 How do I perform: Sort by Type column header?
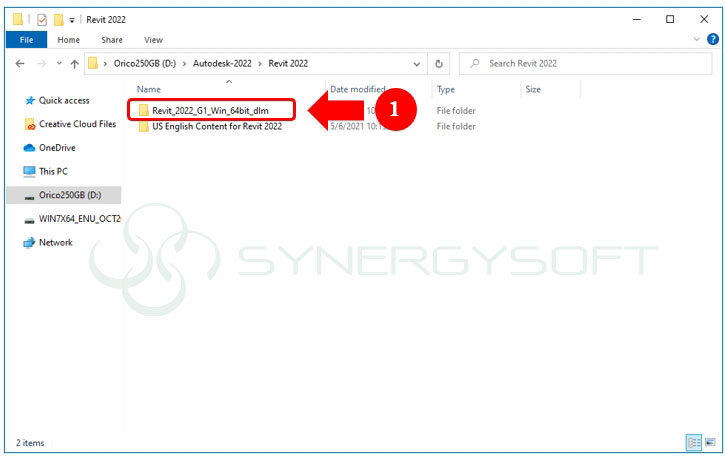click(446, 89)
